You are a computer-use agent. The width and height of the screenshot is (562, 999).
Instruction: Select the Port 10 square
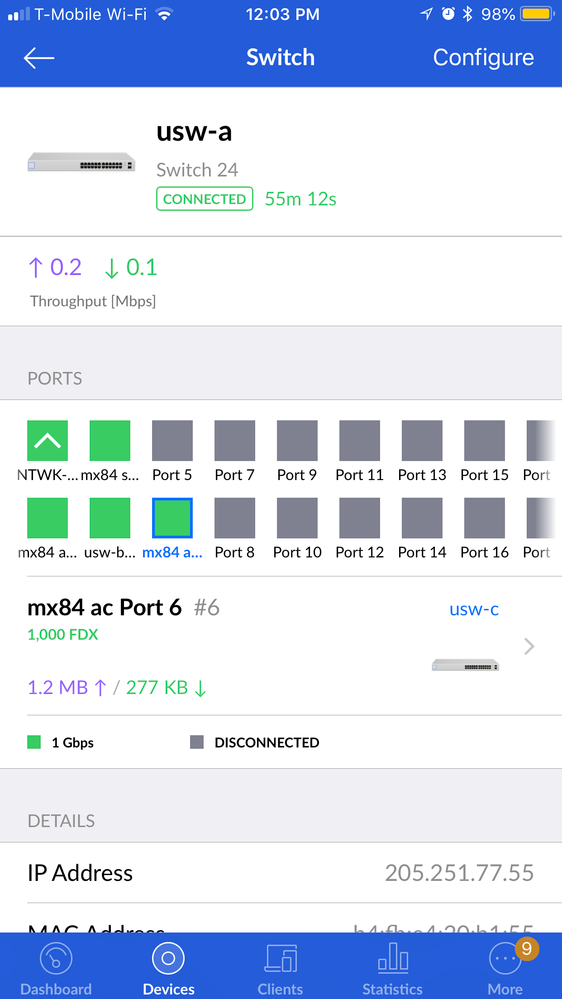tap(297, 518)
